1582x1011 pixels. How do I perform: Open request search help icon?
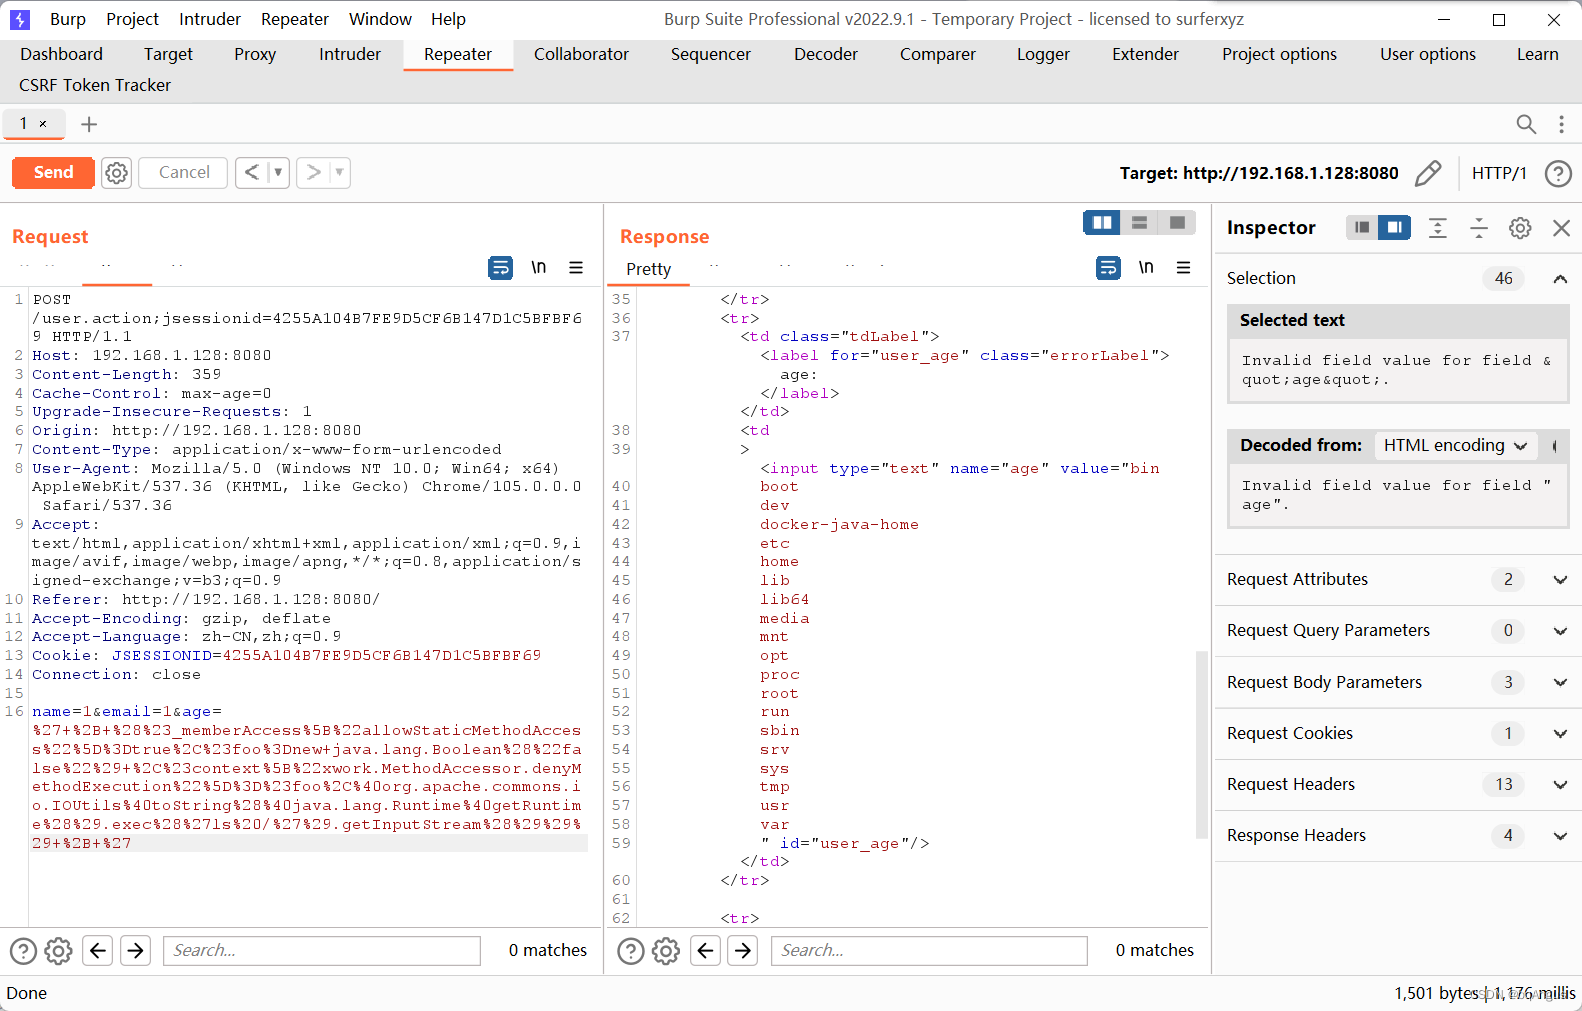tap(23, 951)
